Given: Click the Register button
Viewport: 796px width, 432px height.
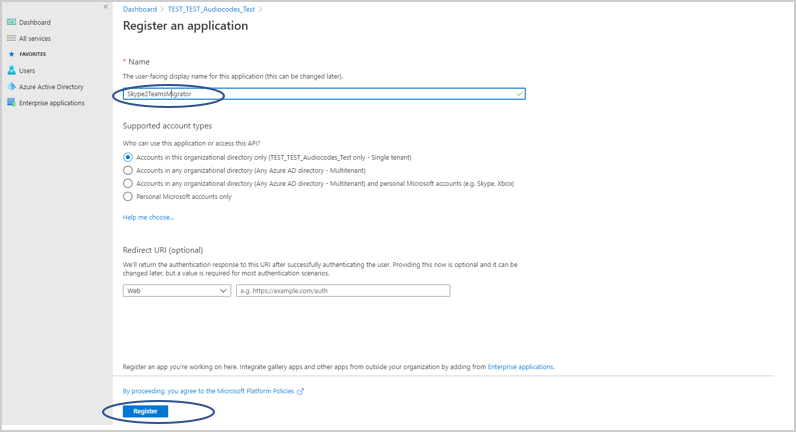Looking at the screenshot, I should [145, 411].
